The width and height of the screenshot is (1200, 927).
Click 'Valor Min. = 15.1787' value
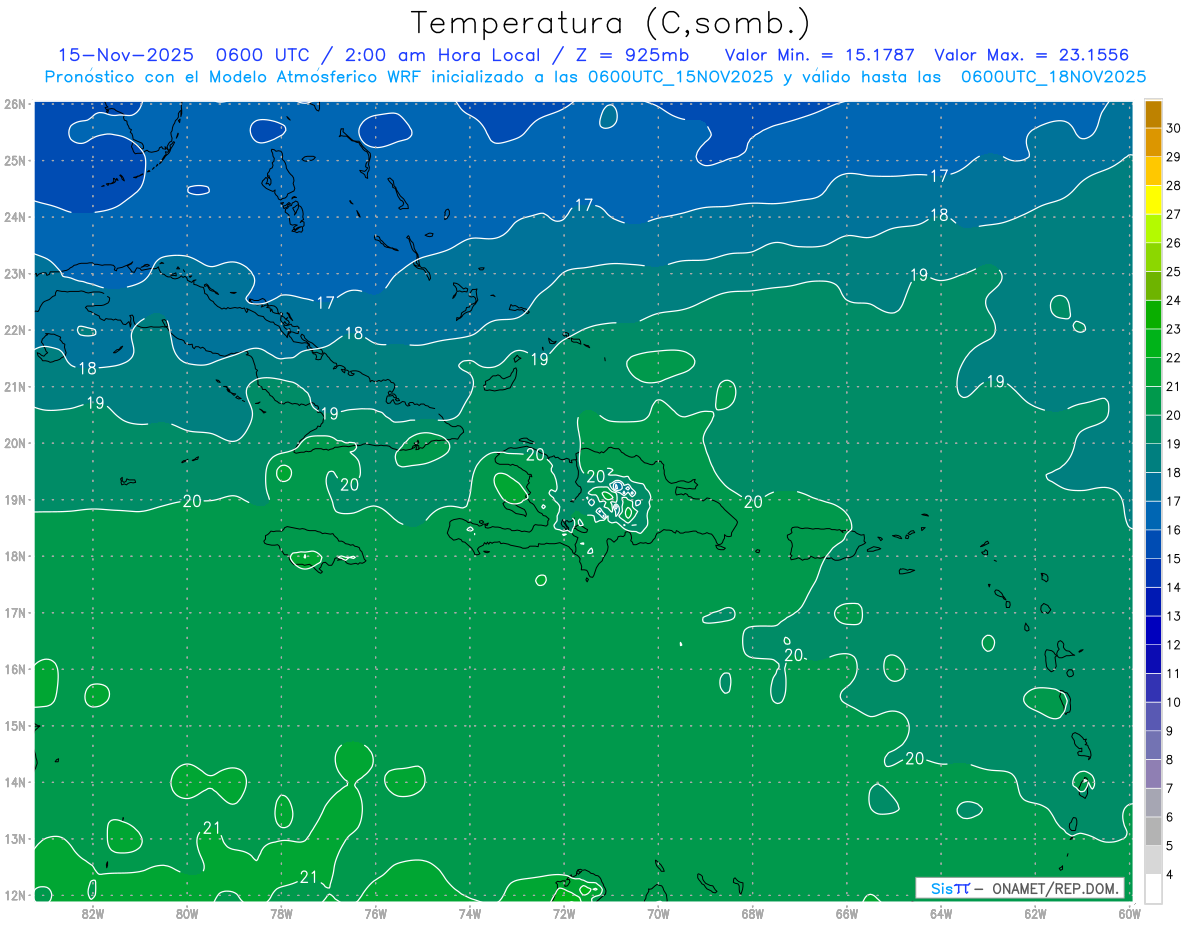tap(820, 55)
